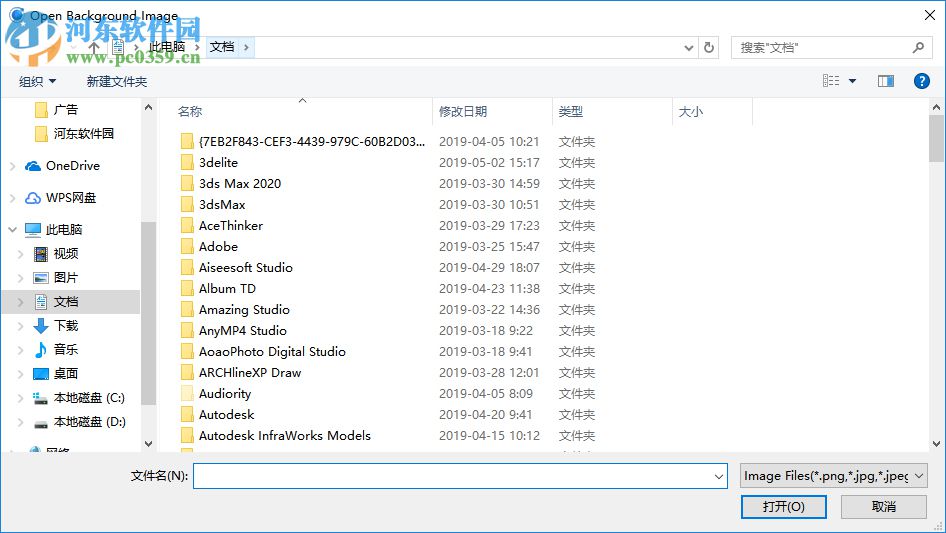Open 河东软件园 folder in the sidebar
Viewport: 946px width, 533px height.
tap(74, 133)
